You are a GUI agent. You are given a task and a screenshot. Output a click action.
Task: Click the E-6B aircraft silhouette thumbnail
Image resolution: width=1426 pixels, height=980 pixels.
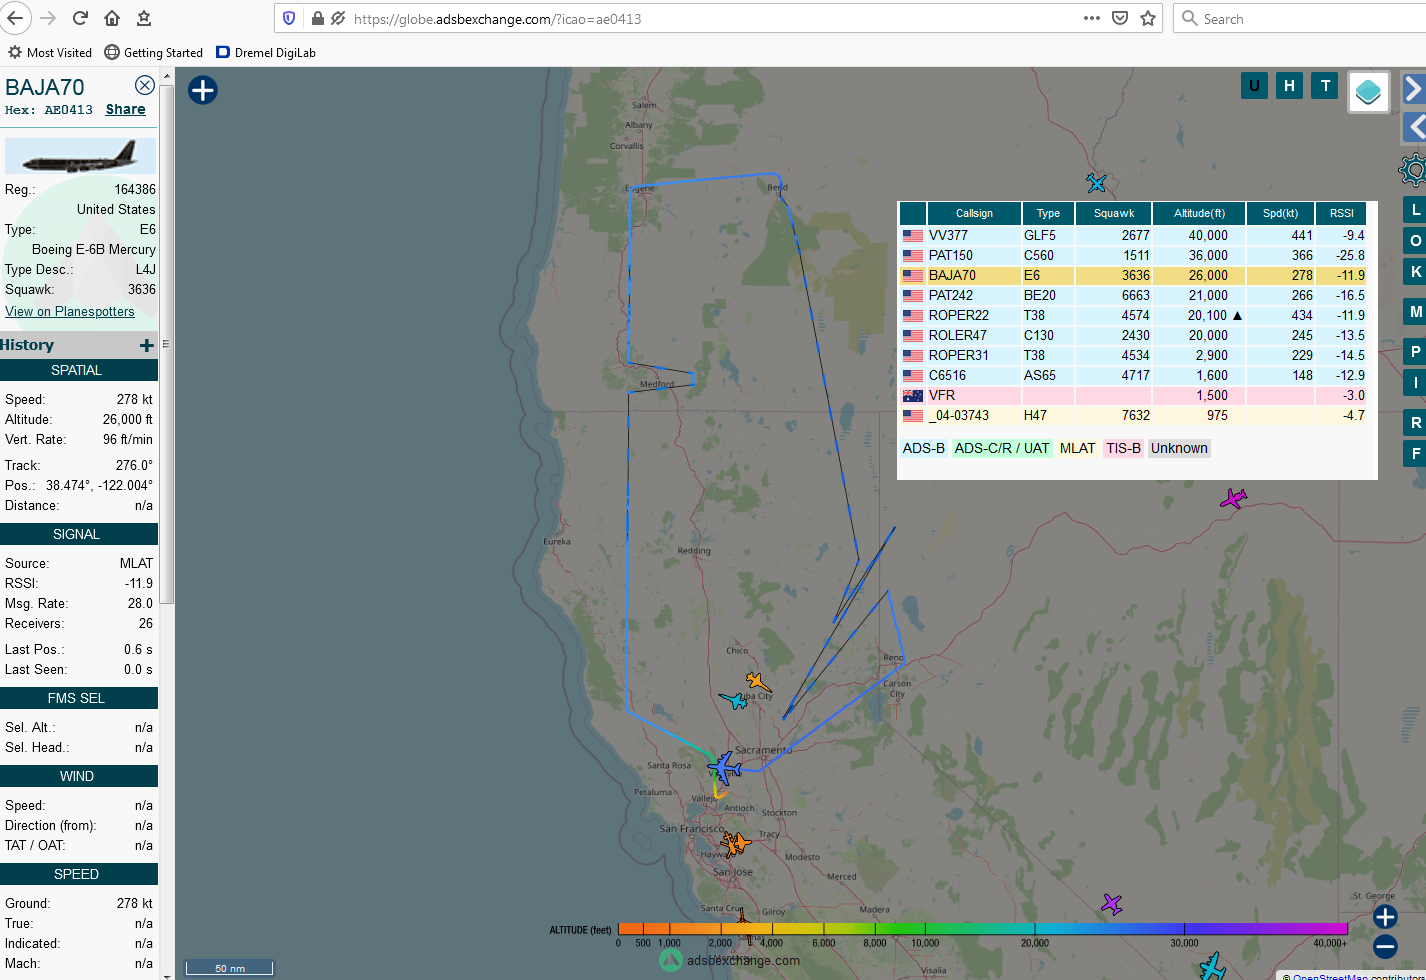coord(80,156)
